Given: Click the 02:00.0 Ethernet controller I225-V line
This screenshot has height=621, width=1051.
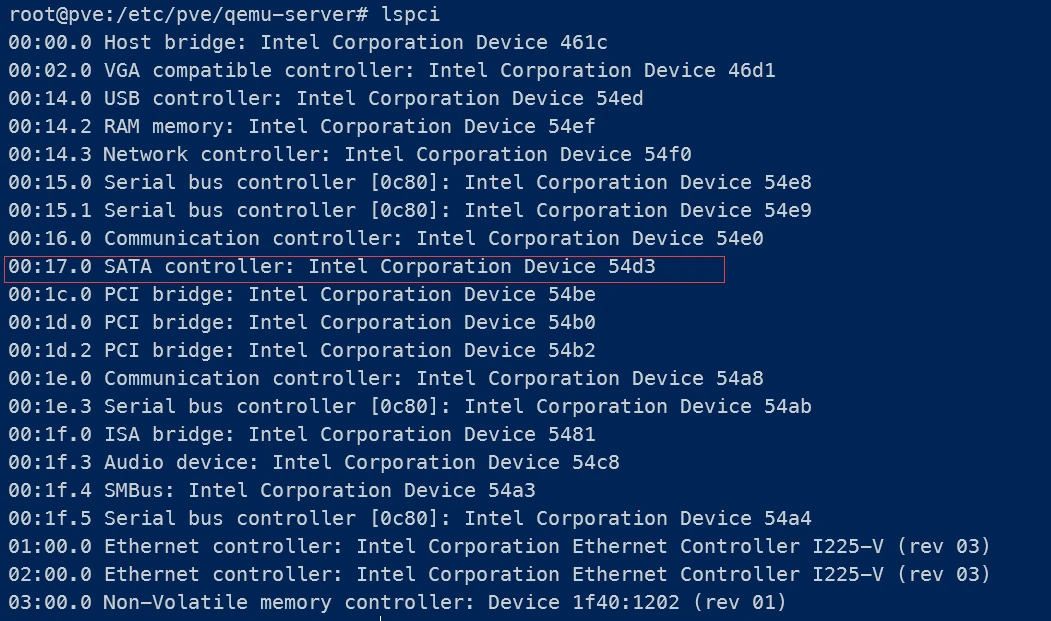Looking at the screenshot, I should tap(499, 575).
